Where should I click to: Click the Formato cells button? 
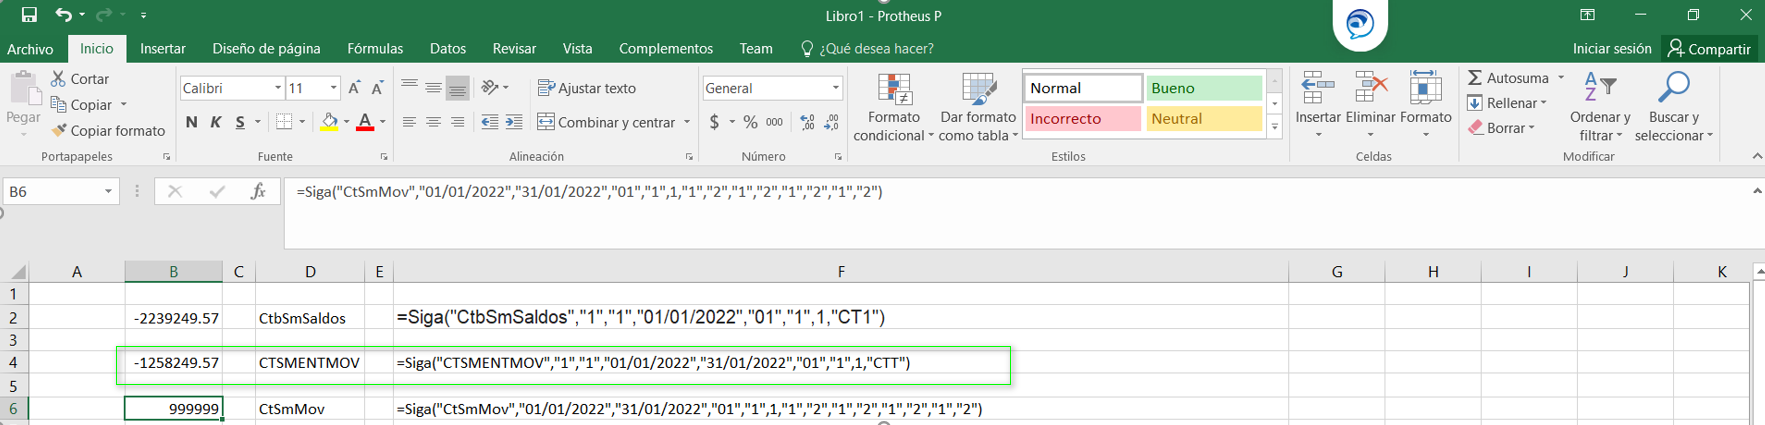coord(1425,105)
